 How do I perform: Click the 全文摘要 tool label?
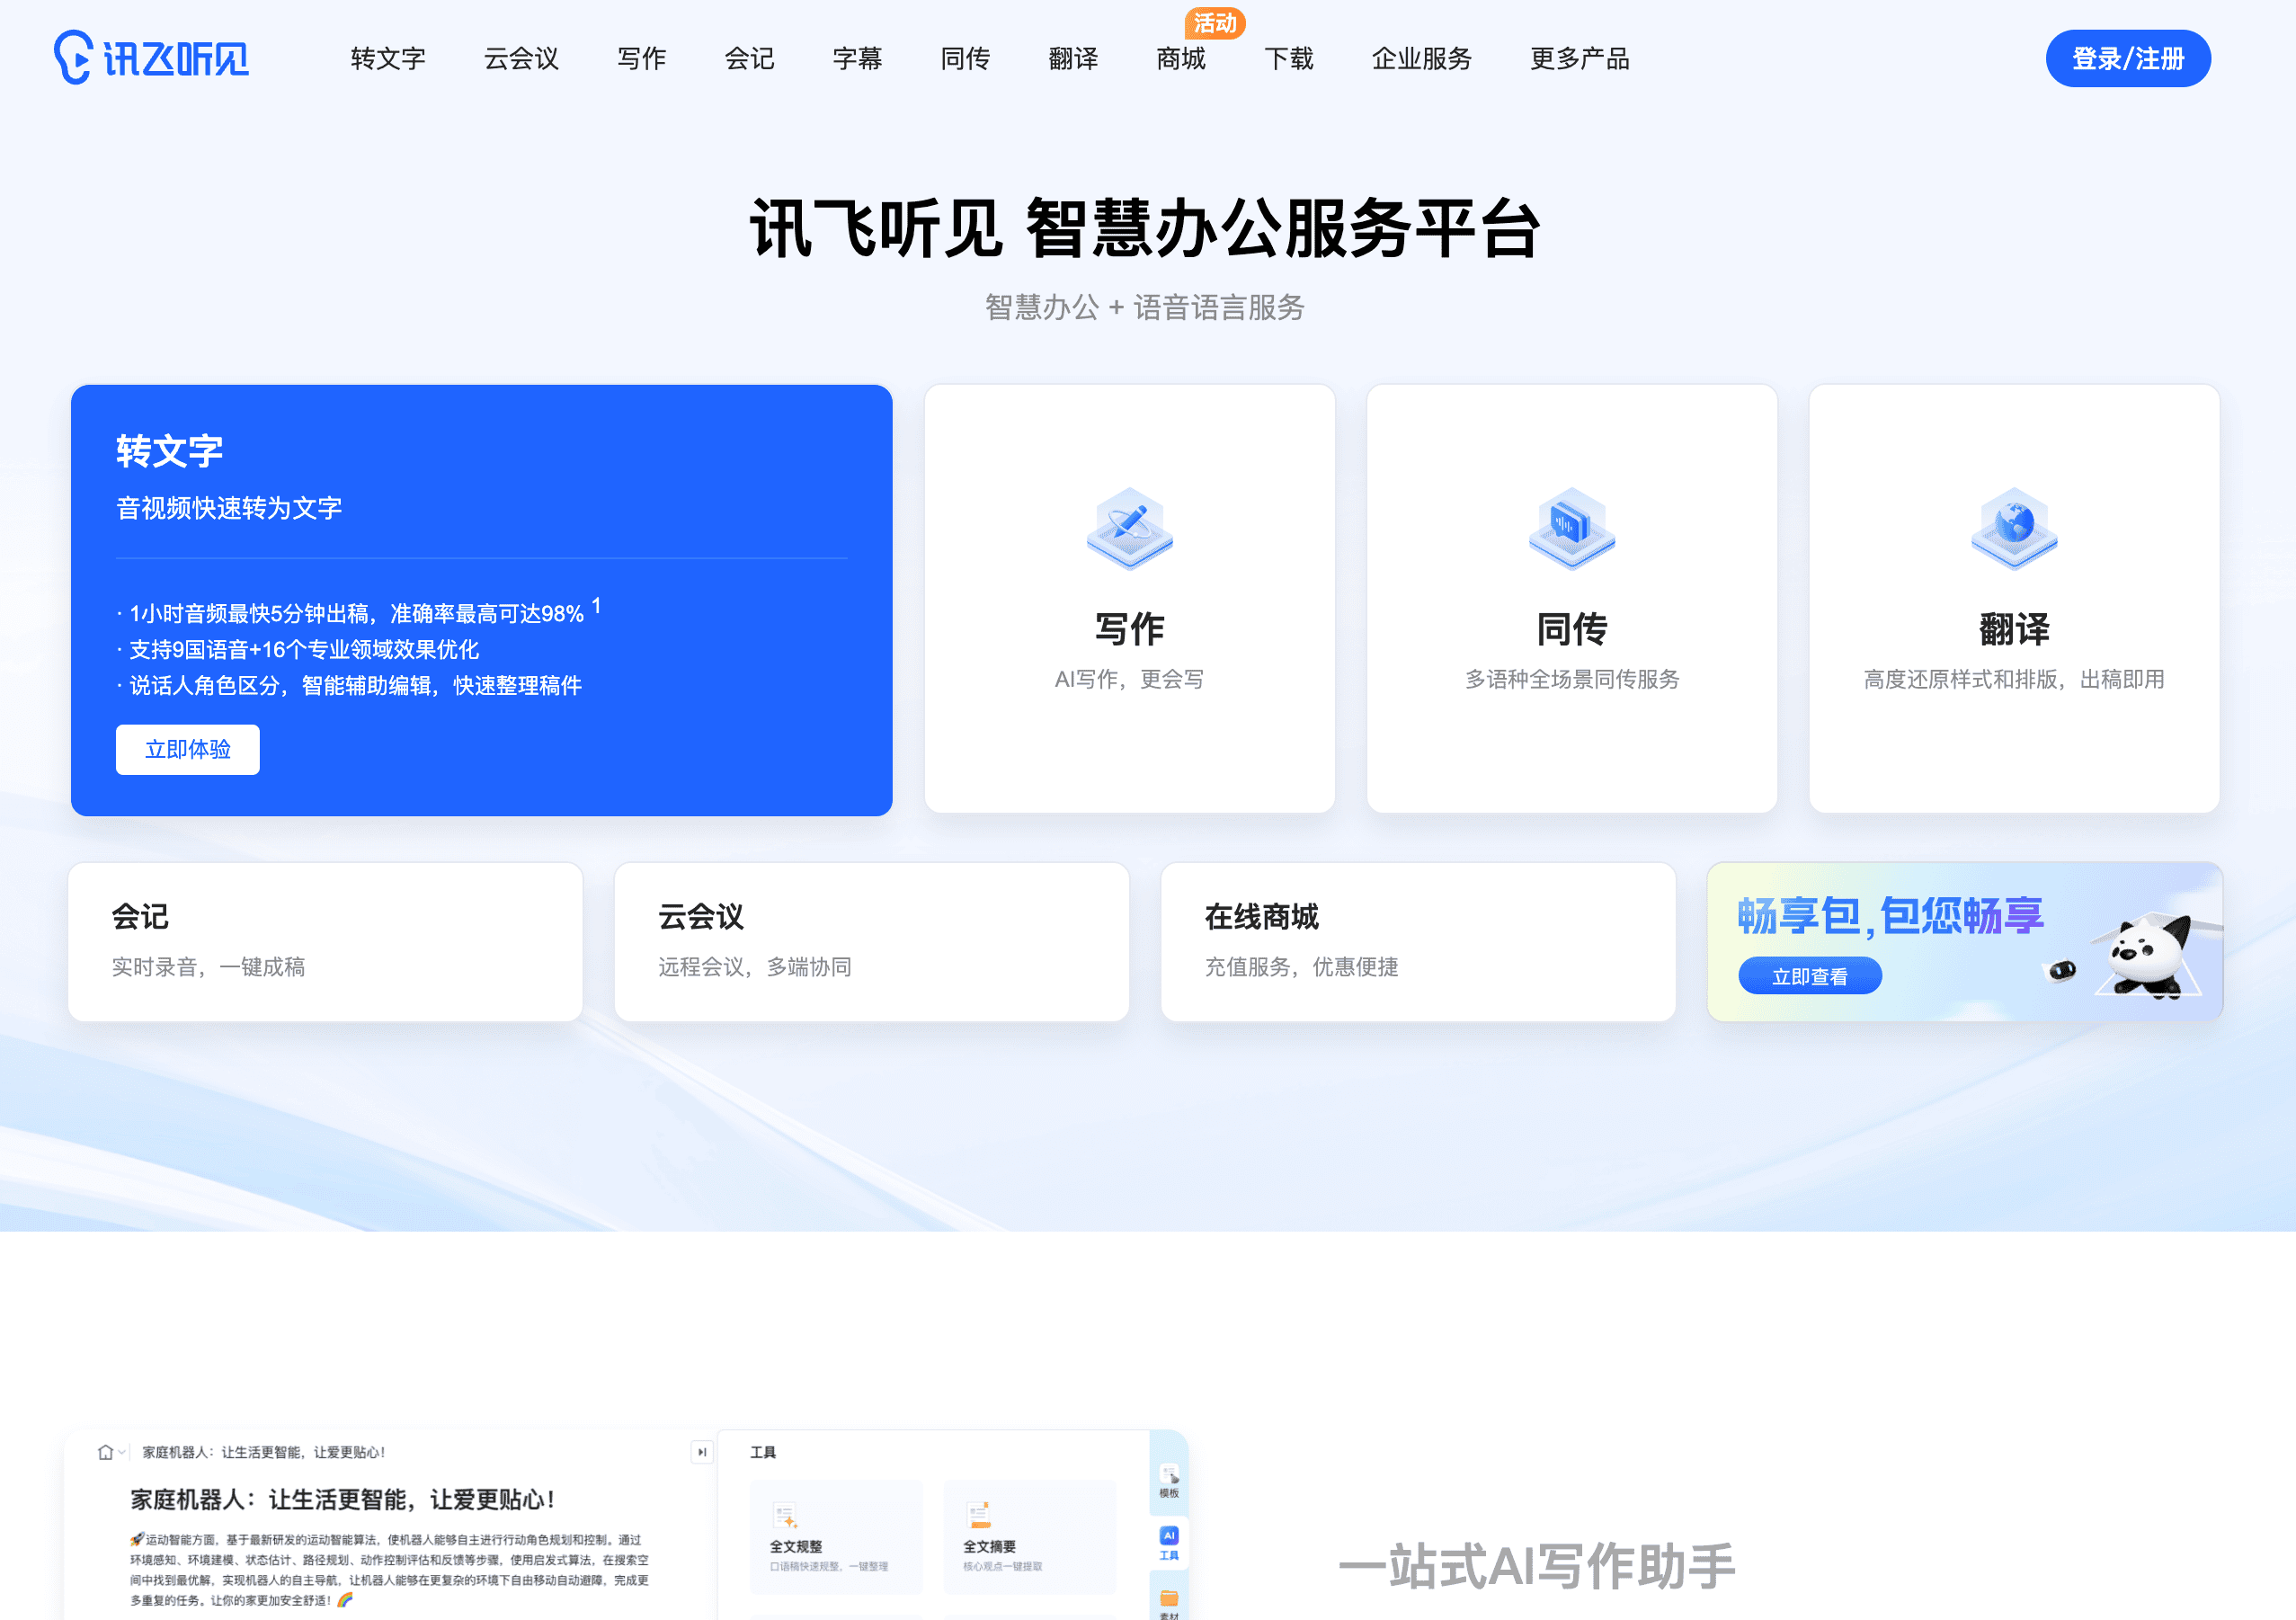pos(989,1546)
